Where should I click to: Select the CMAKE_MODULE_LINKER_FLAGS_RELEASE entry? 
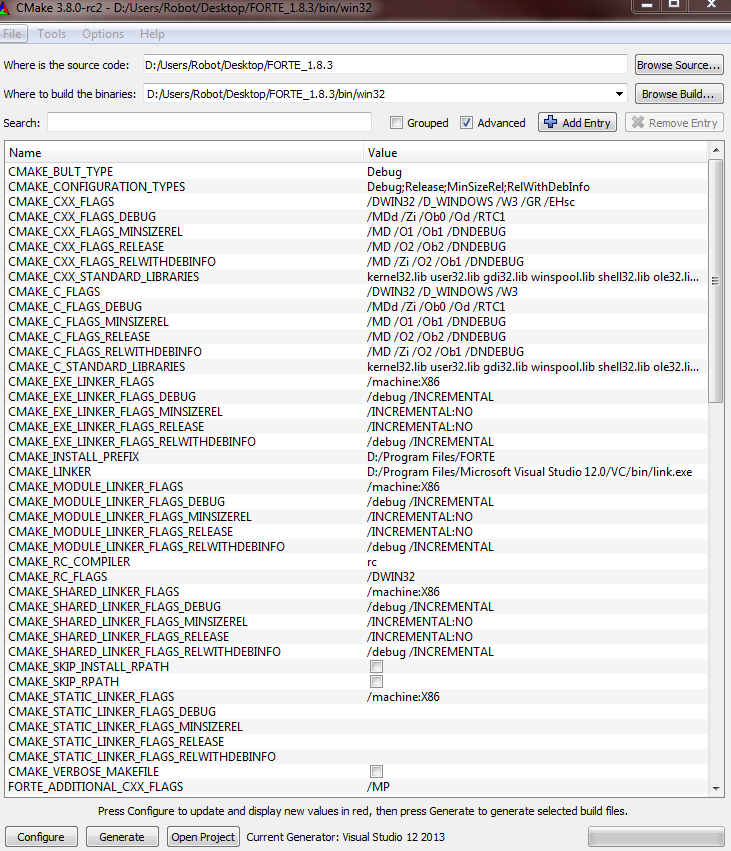point(120,532)
